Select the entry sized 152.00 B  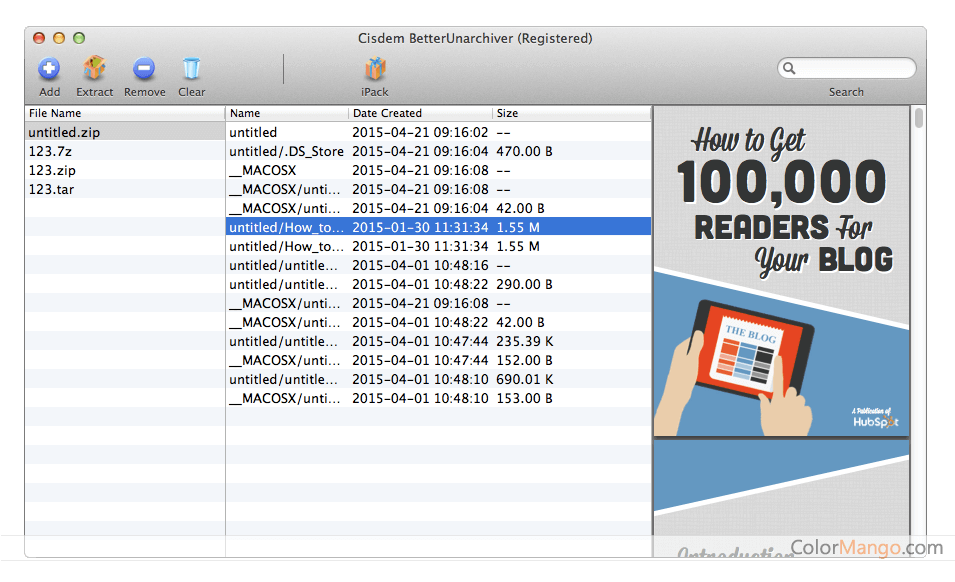(x=439, y=360)
